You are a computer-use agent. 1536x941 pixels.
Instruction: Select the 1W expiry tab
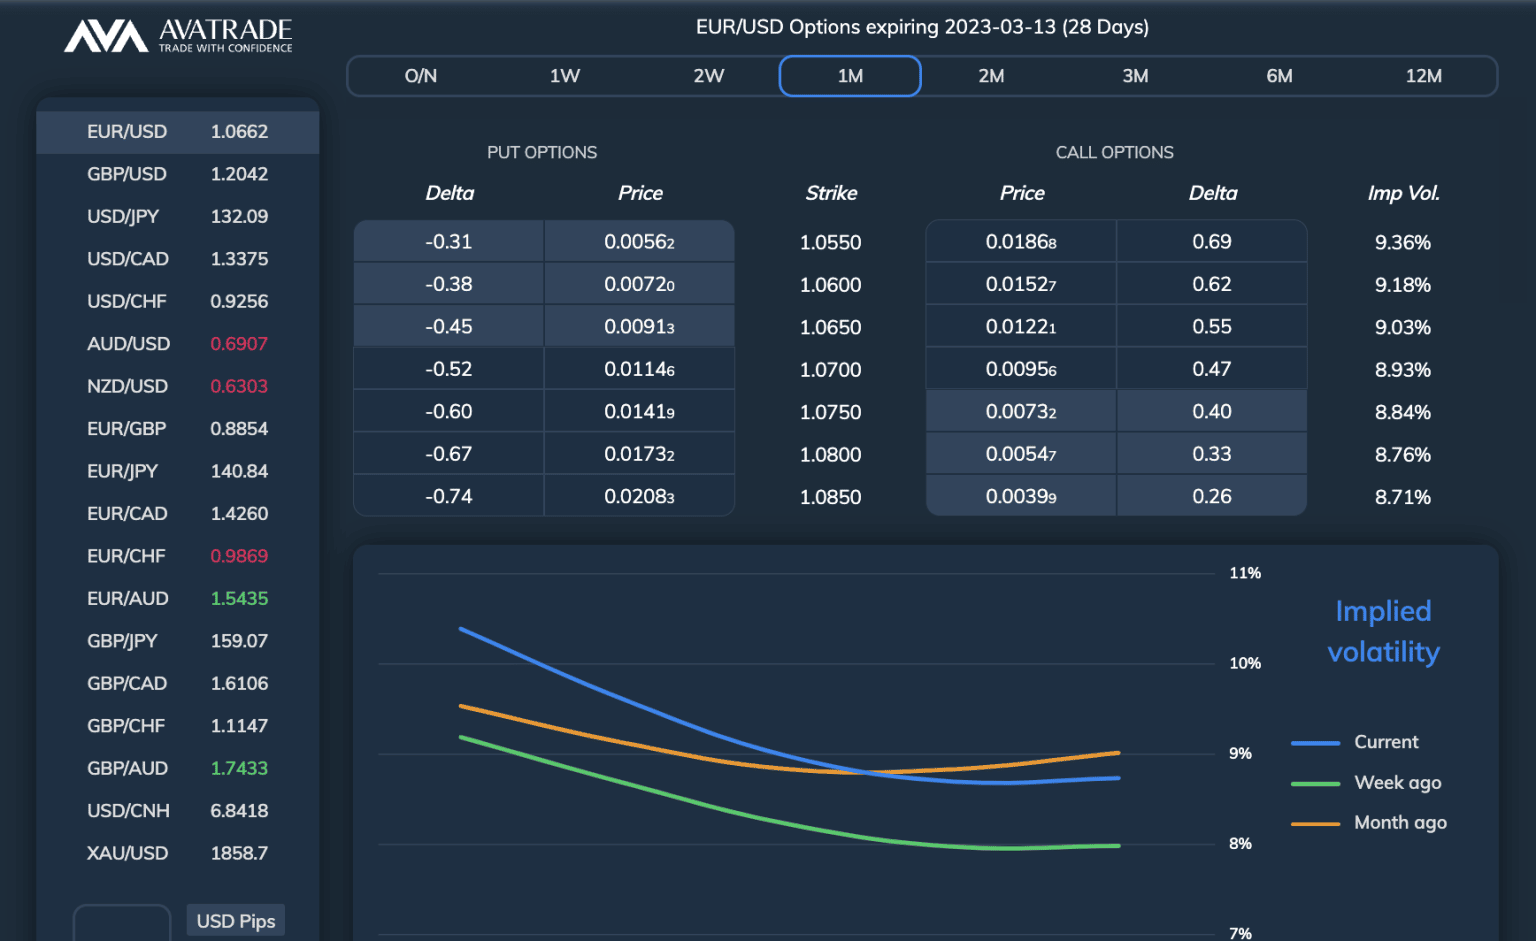[x=565, y=76]
